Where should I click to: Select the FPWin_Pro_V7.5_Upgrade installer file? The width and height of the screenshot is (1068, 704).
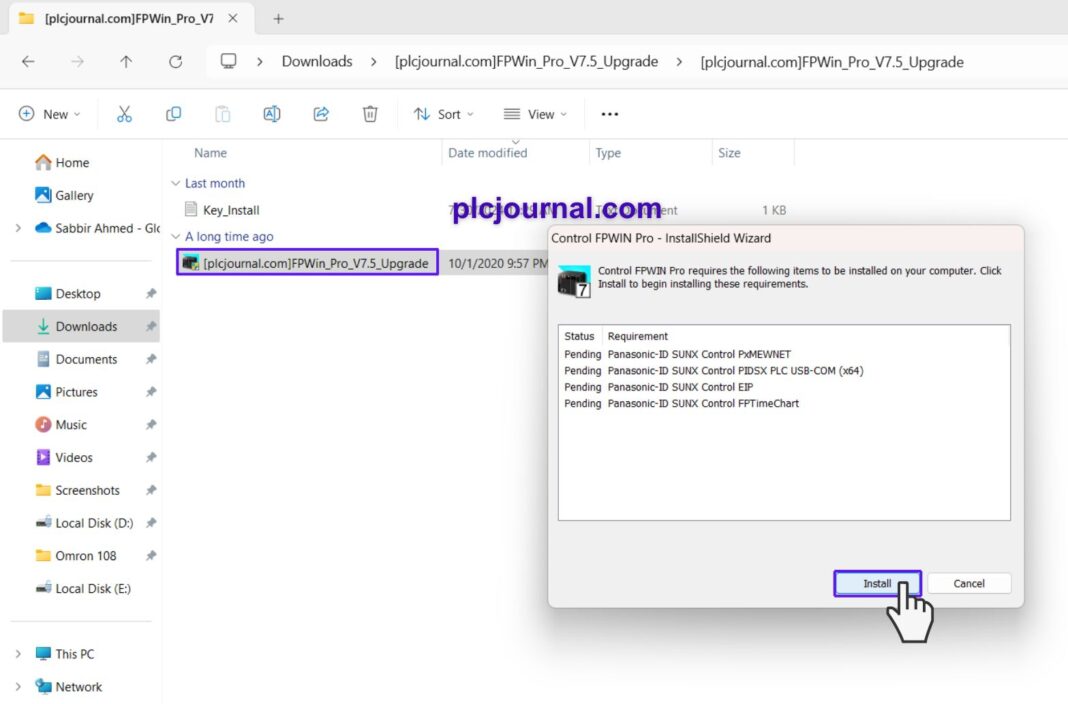(307, 263)
